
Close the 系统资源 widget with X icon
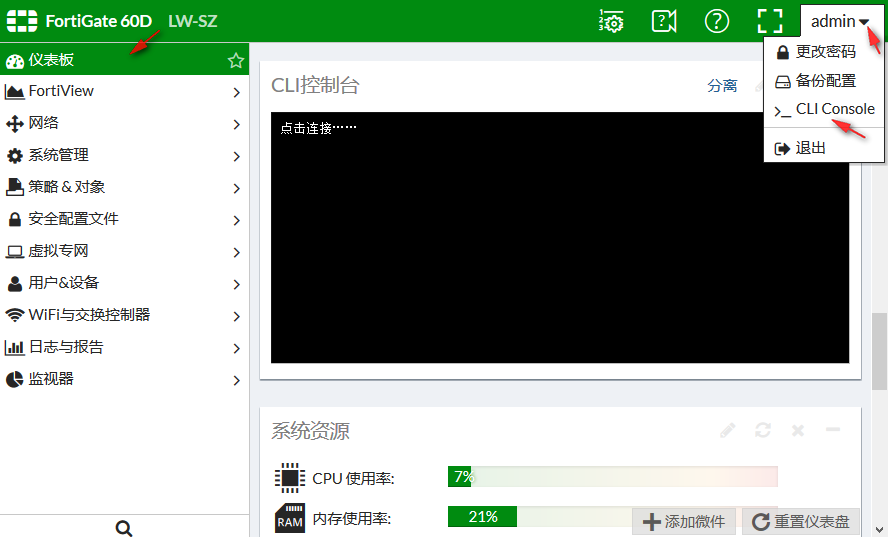click(x=798, y=431)
